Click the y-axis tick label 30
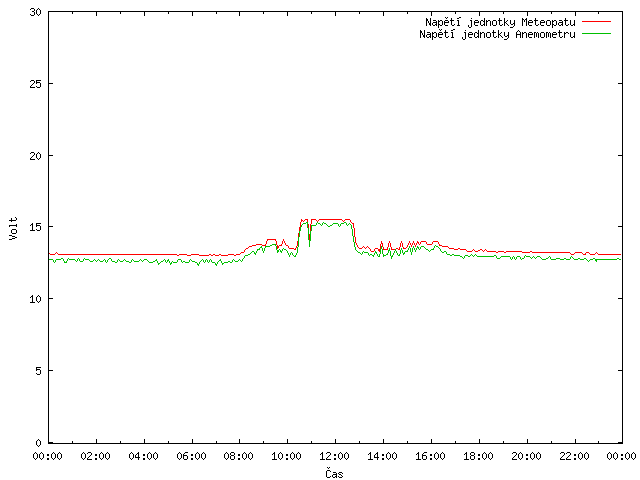 point(36,12)
